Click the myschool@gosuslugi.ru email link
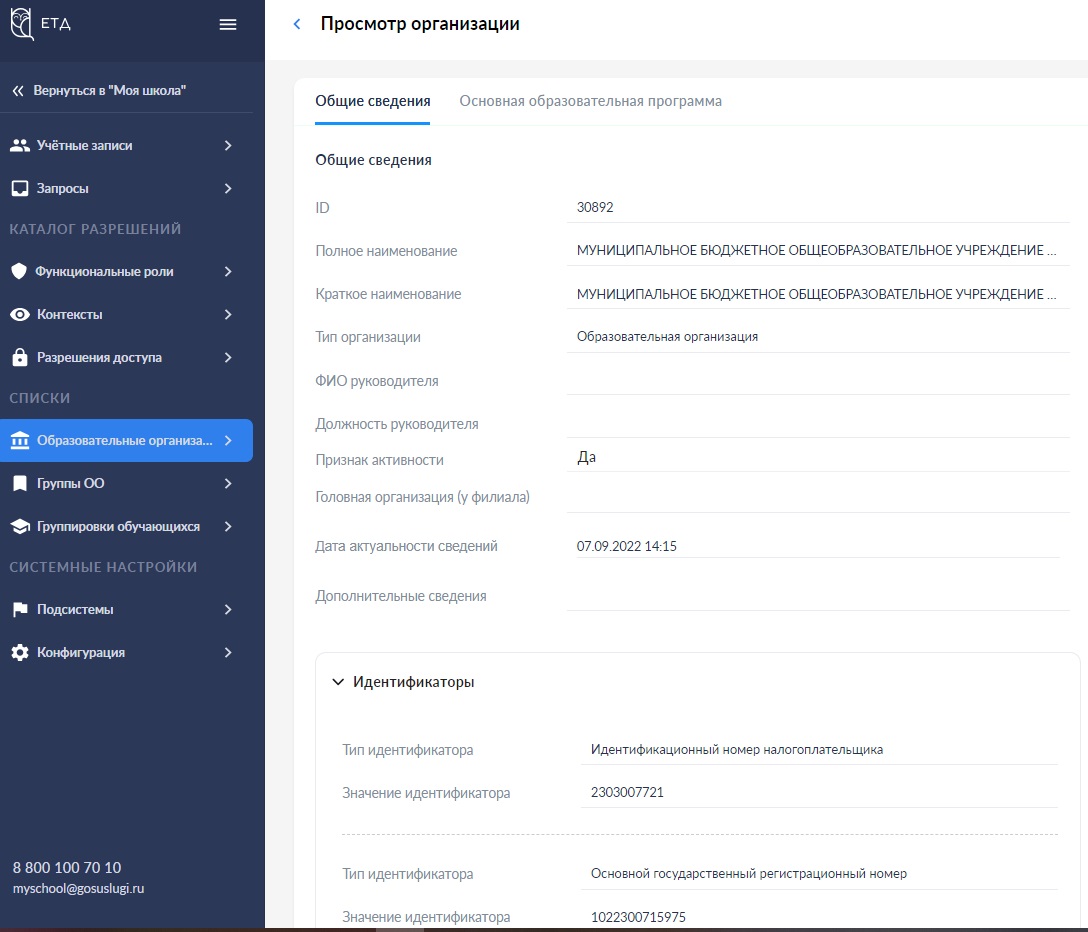The width and height of the screenshot is (1088, 932). pos(78,888)
